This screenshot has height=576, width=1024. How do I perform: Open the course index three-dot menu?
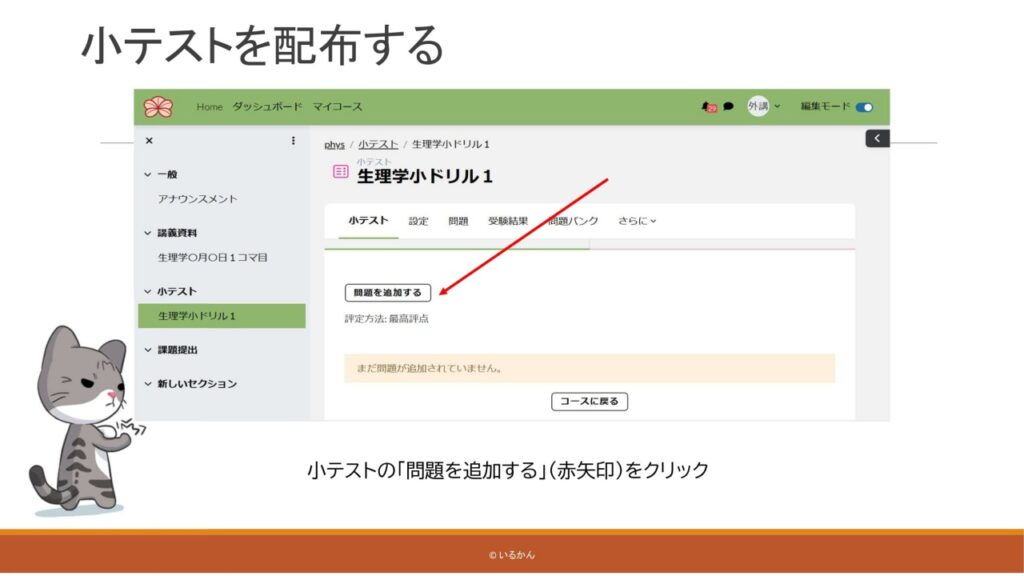click(293, 141)
